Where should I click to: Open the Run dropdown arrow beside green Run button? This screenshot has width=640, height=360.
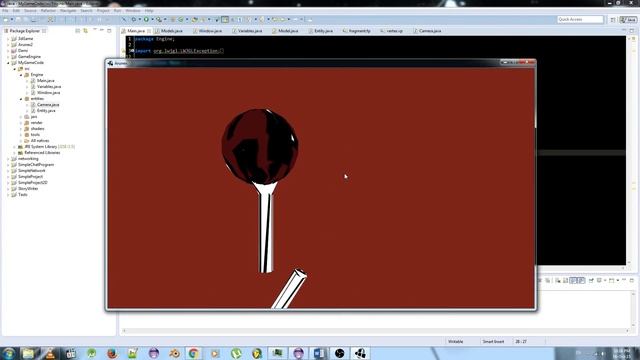click(152, 19)
